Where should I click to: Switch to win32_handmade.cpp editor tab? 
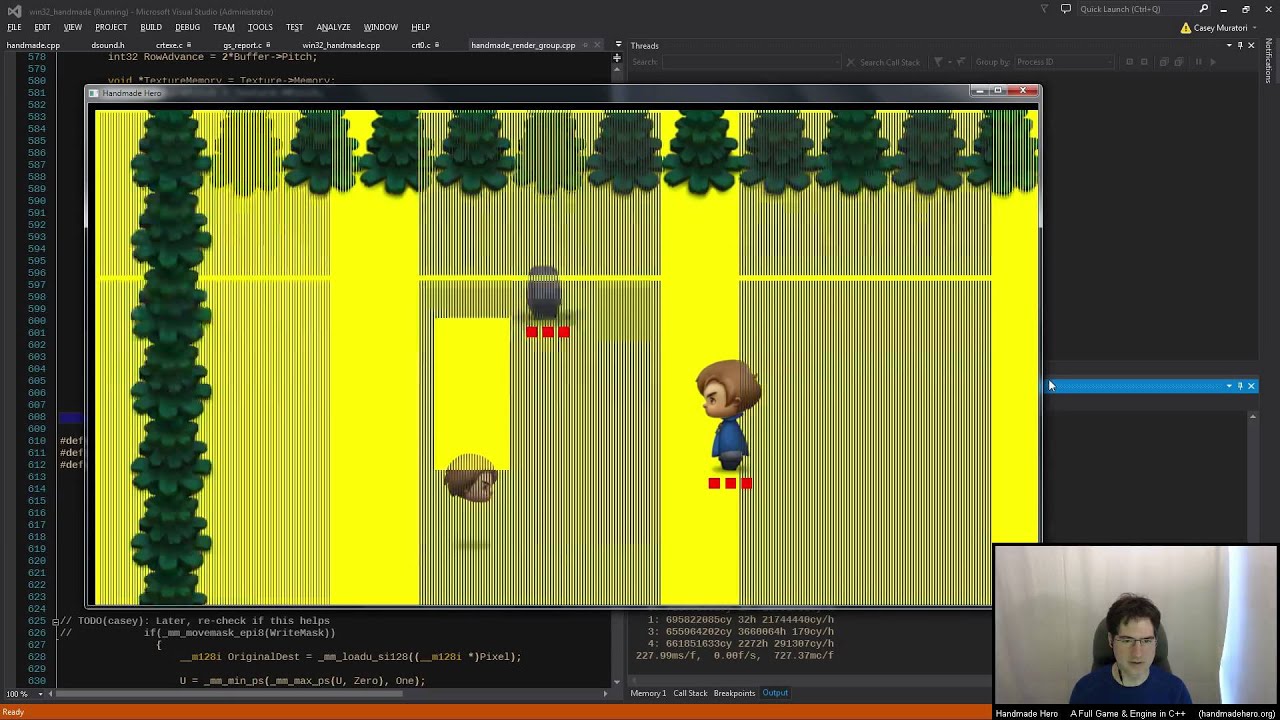341,45
